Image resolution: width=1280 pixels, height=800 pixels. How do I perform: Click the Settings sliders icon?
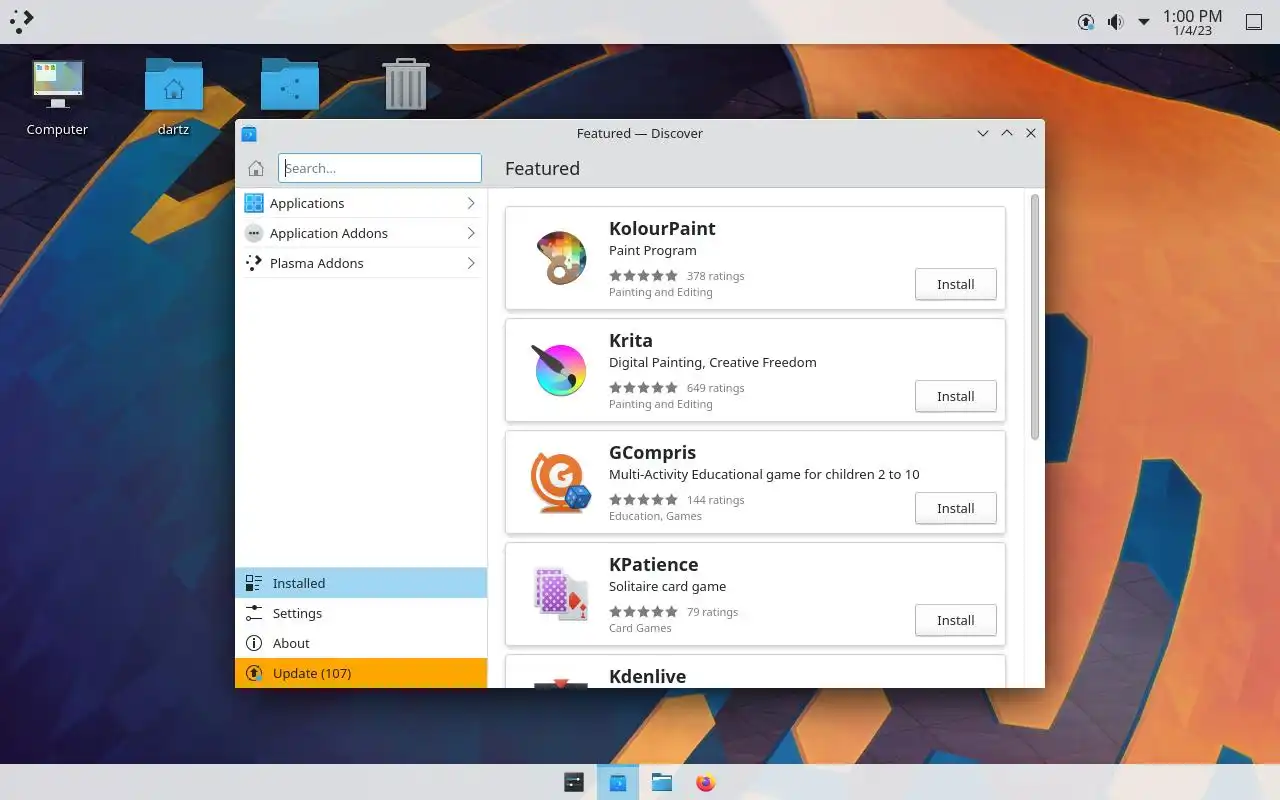tap(254, 613)
